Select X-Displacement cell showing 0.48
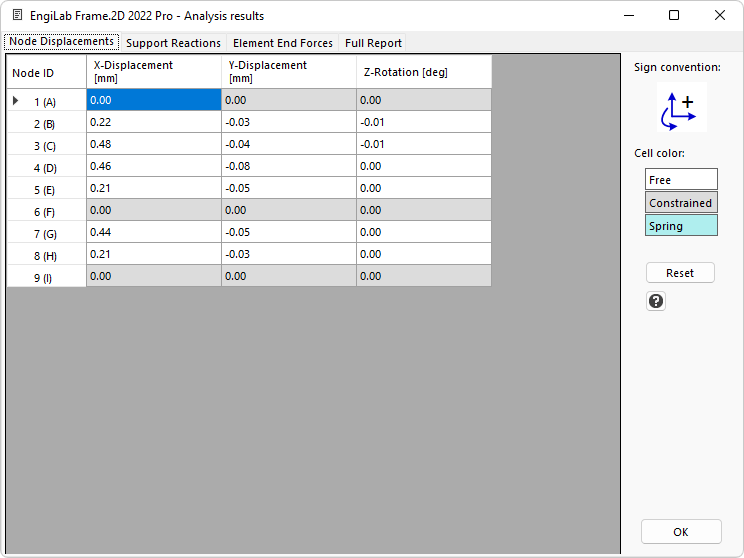Image resolution: width=744 pixels, height=558 pixels. point(153,144)
